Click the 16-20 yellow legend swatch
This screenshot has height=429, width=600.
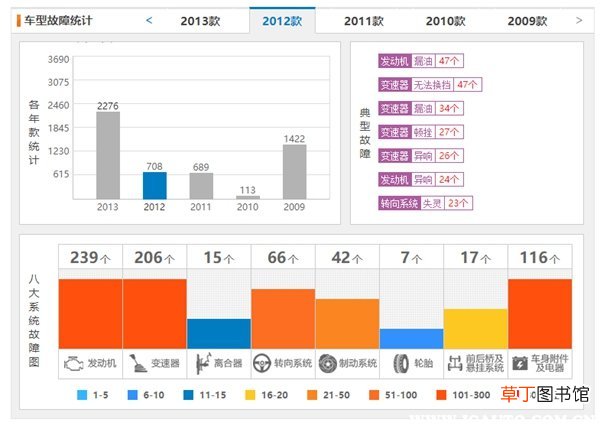click(250, 395)
